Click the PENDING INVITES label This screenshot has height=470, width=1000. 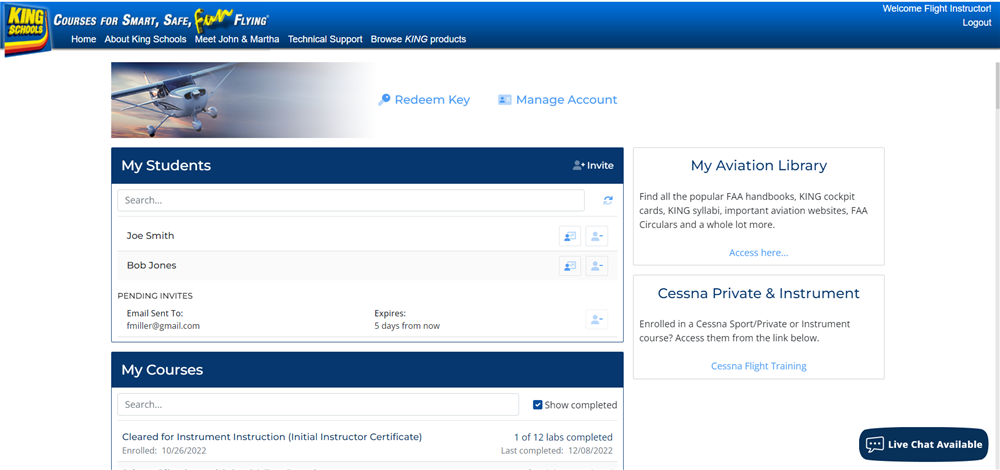click(x=155, y=296)
